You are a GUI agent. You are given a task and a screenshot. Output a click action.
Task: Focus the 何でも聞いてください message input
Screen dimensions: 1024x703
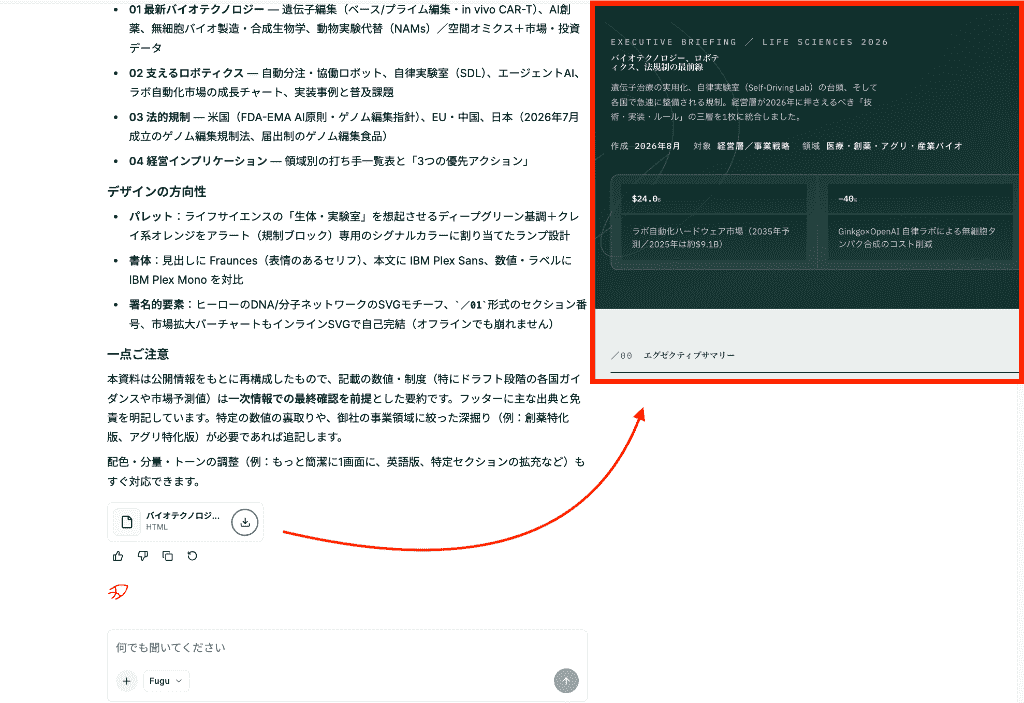[347, 647]
